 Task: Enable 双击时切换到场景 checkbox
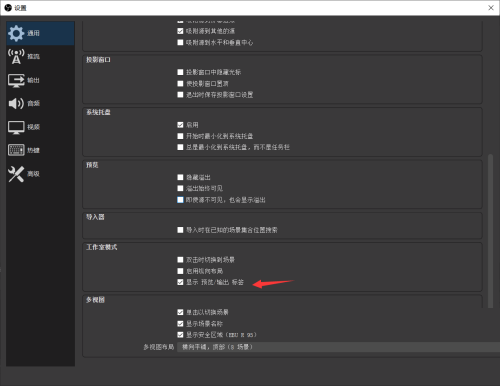point(180,259)
